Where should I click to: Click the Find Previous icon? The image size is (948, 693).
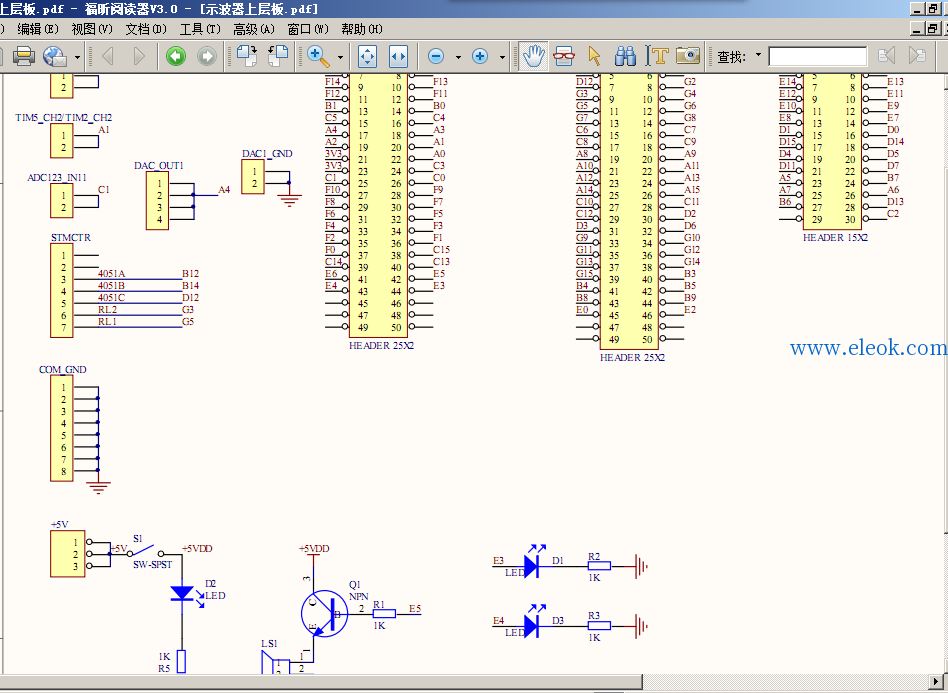(886, 56)
